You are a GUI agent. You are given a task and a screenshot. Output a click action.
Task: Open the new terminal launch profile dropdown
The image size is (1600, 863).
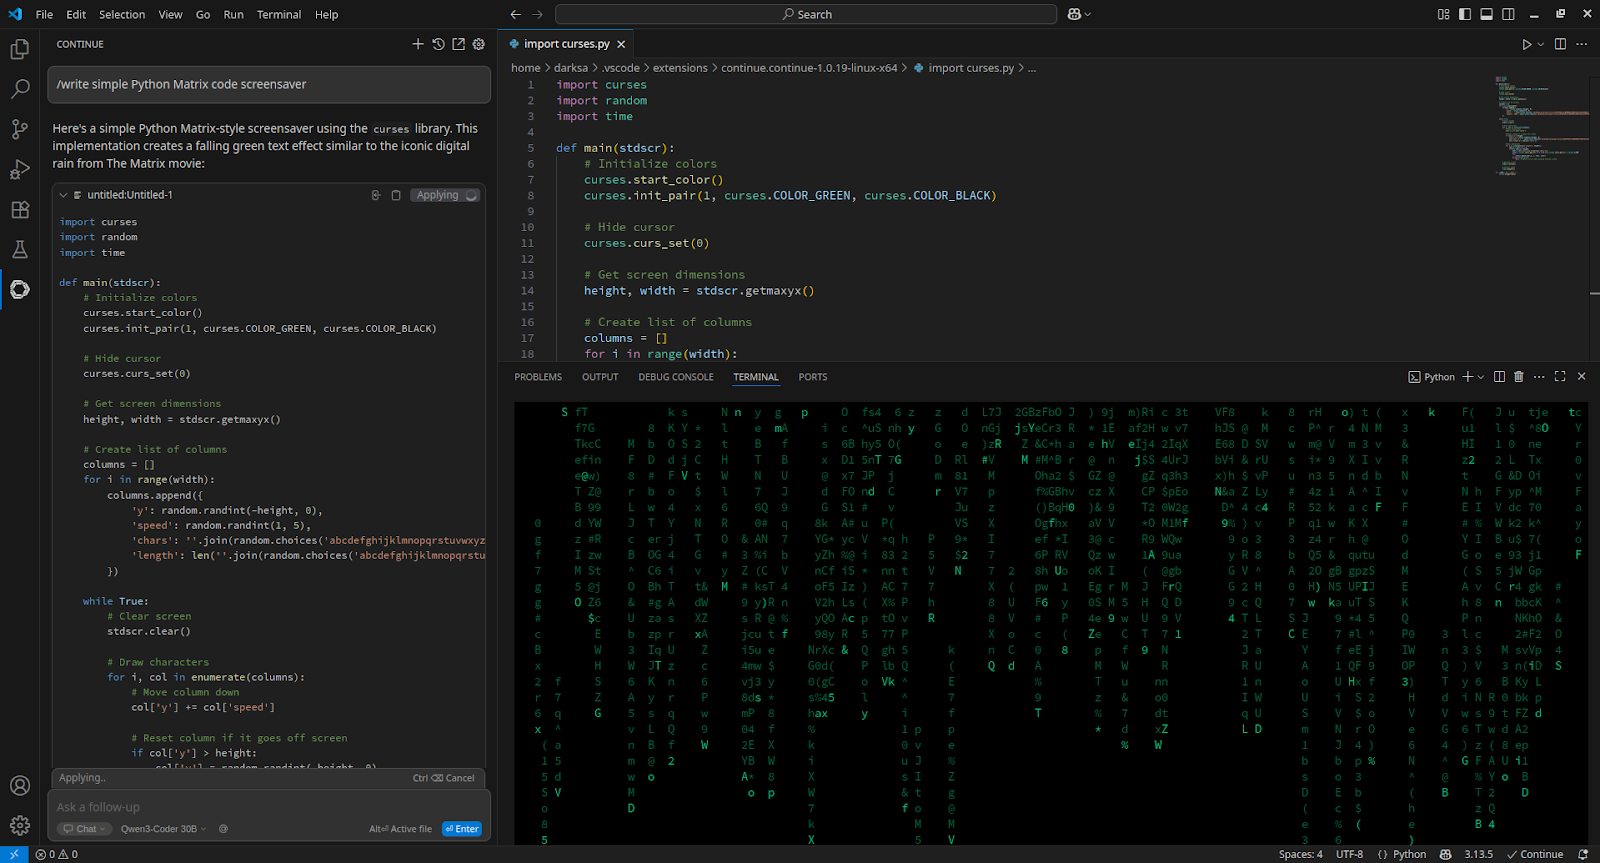[1481, 377]
